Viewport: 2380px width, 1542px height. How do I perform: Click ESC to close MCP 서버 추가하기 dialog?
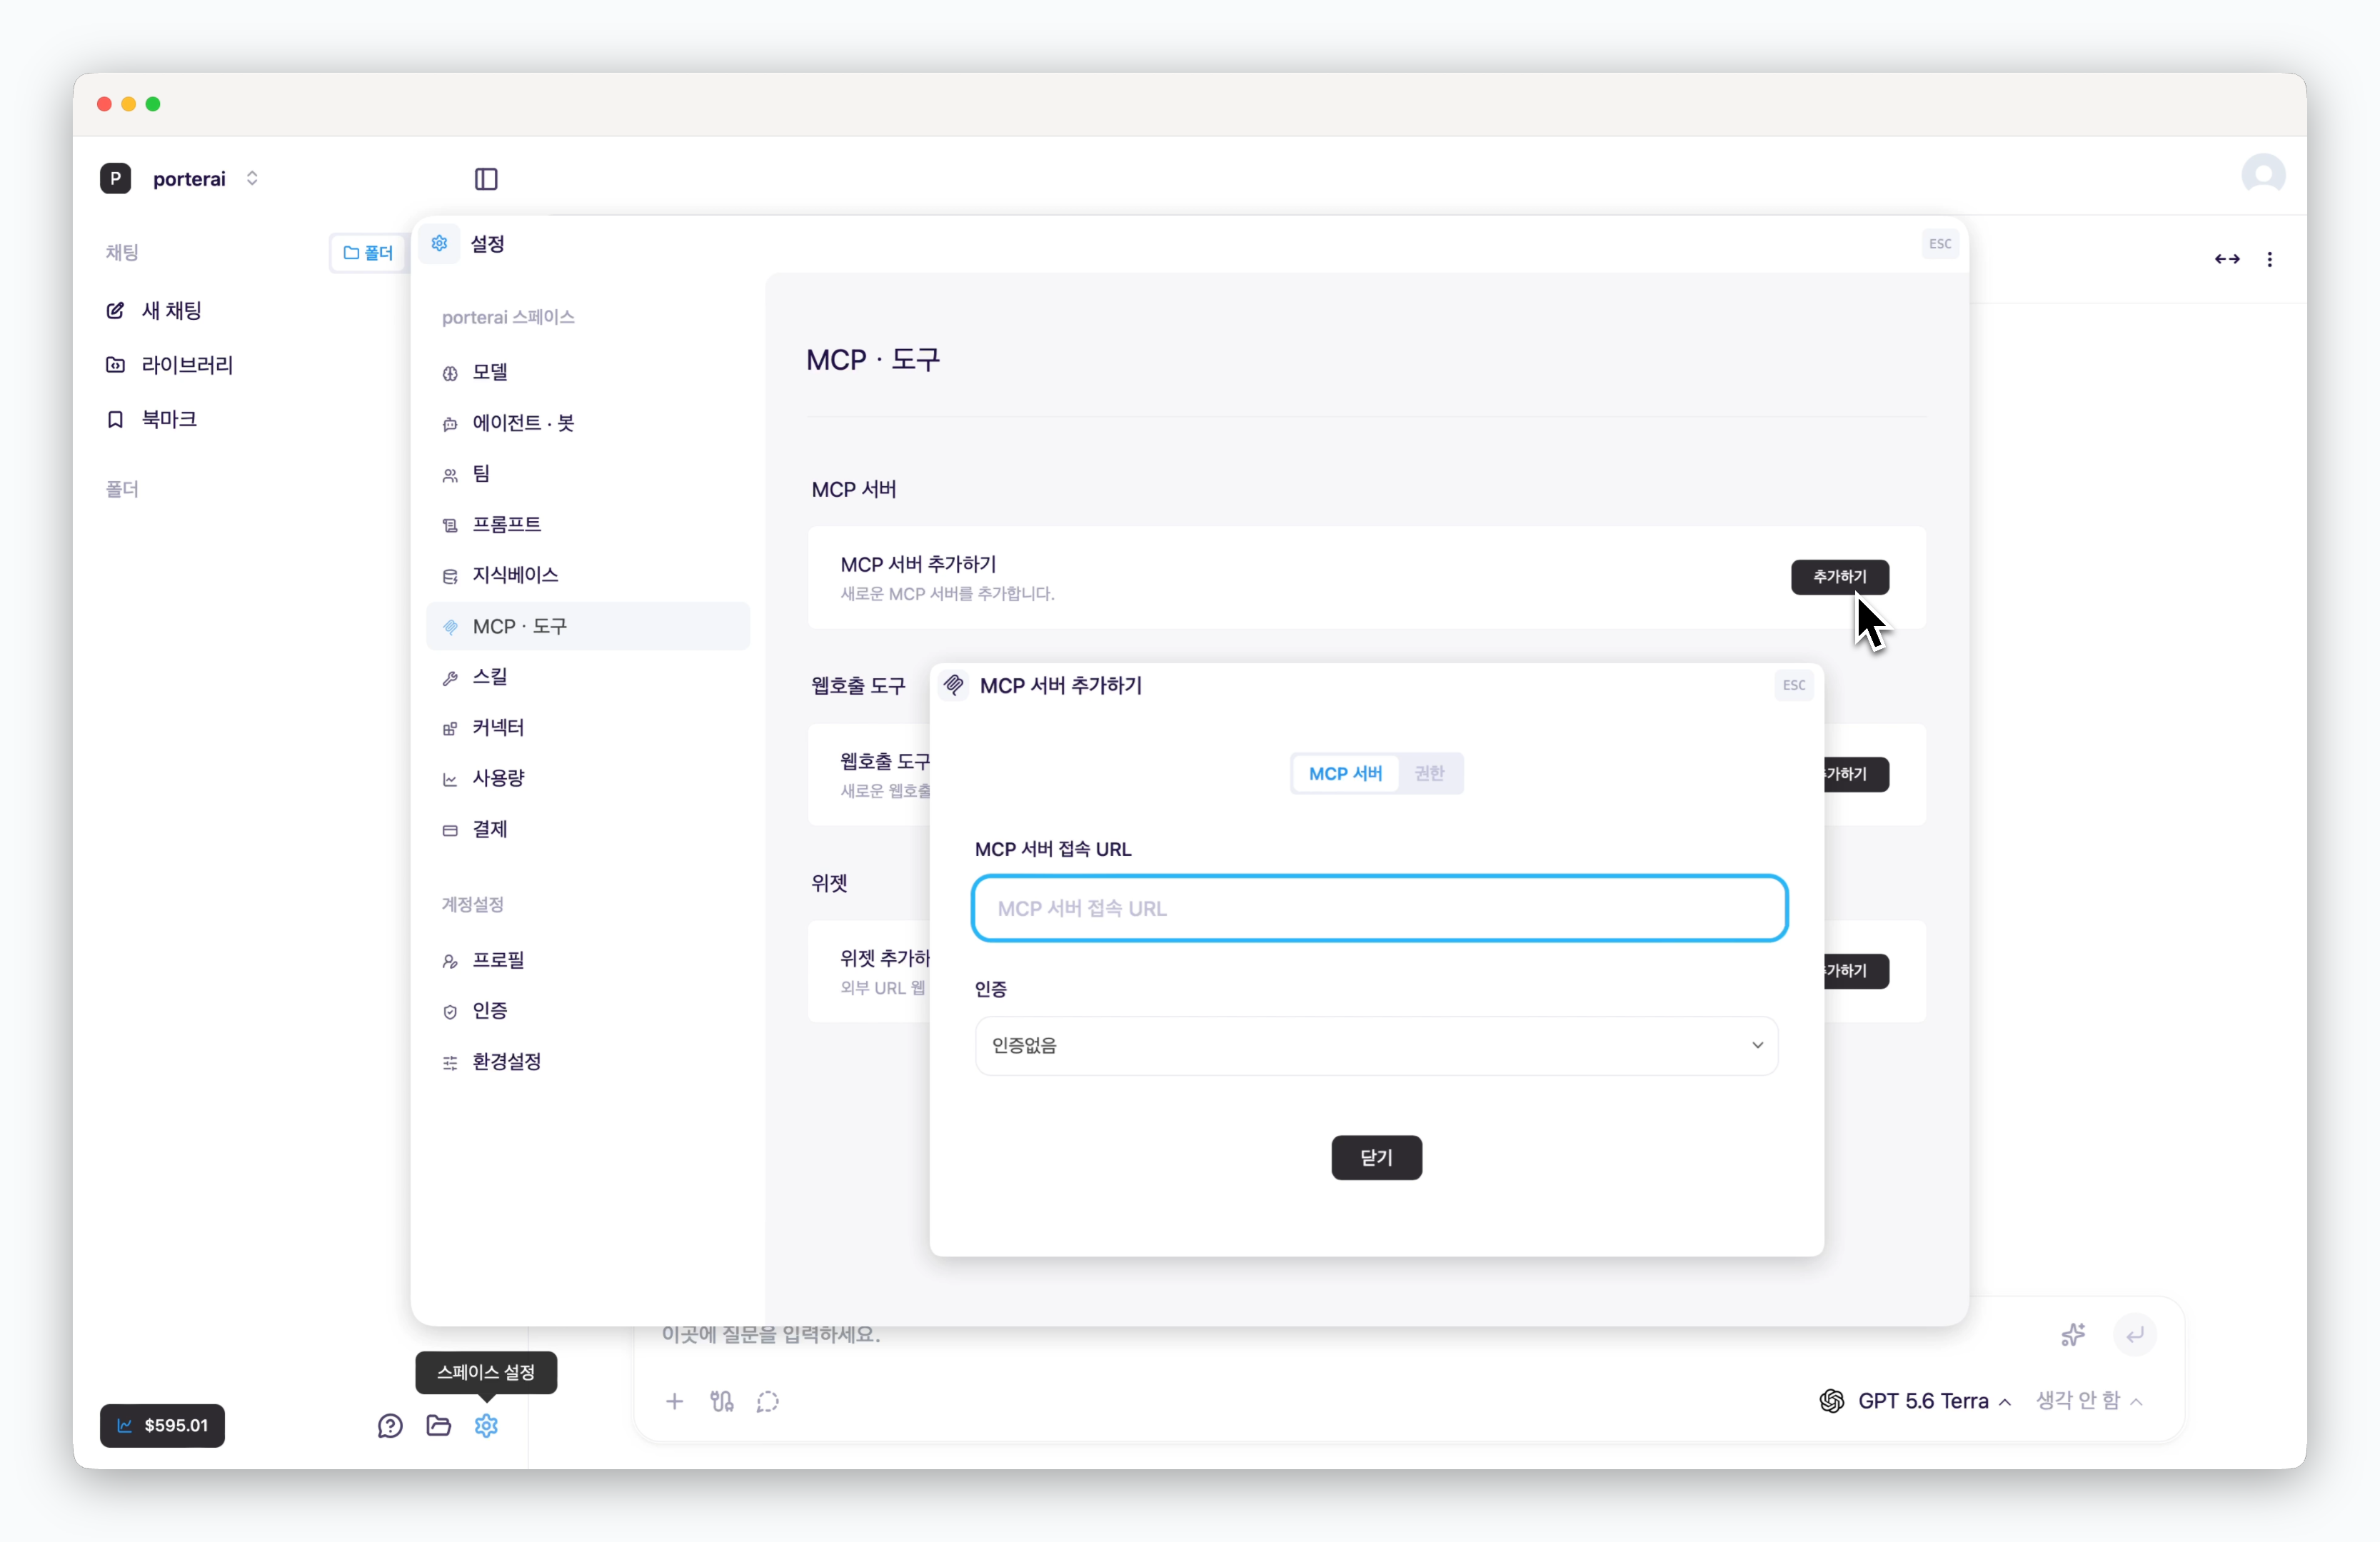tap(1794, 685)
